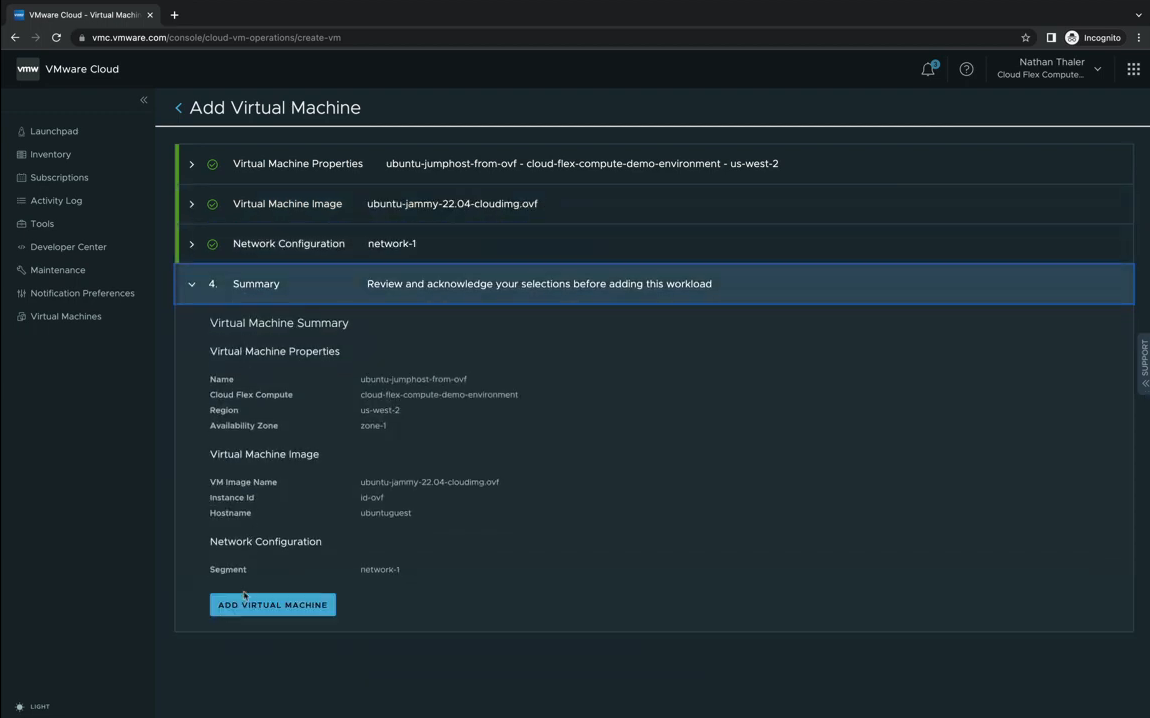The width and height of the screenshot is (1150, 718).
Task: Click the ubuntu-jammy-22.04-cloudimg.ovf summary value
Action: tap(430, 483)
